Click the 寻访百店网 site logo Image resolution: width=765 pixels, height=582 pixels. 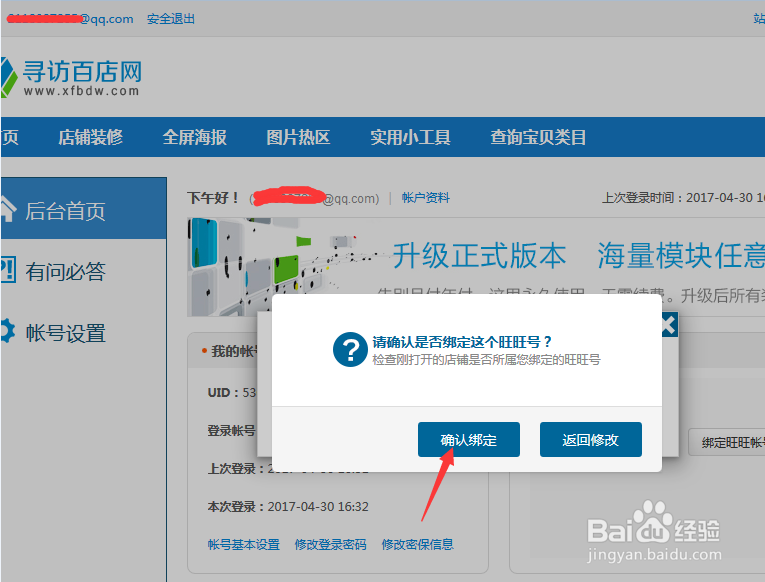click(71, 77)
